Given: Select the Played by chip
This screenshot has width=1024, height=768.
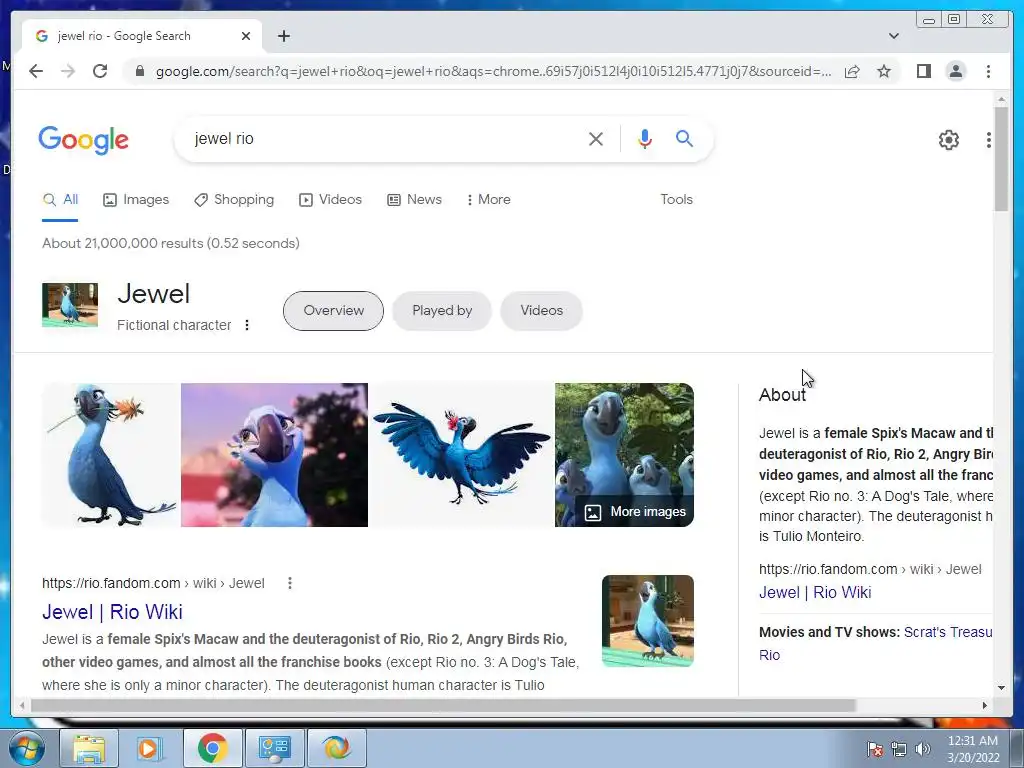Looking at the screenshot, I should (441, 311).
